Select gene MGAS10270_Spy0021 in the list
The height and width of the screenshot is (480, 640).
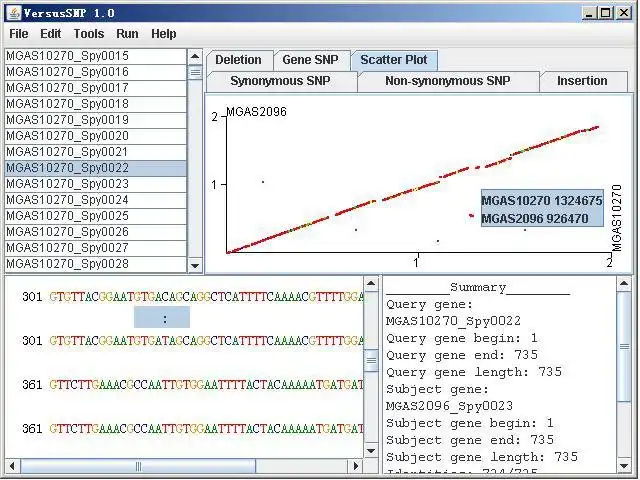(96, 152)
